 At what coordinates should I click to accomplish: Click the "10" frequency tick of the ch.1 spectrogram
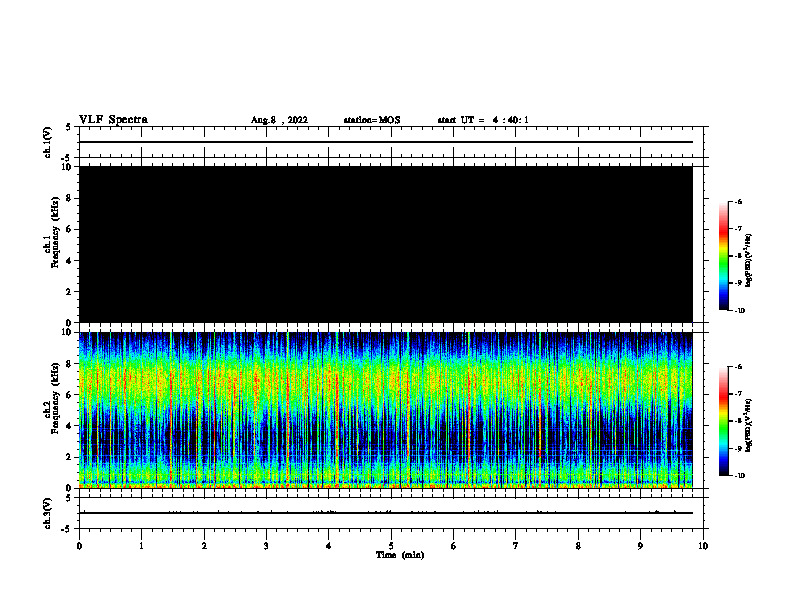coord(67,167)
